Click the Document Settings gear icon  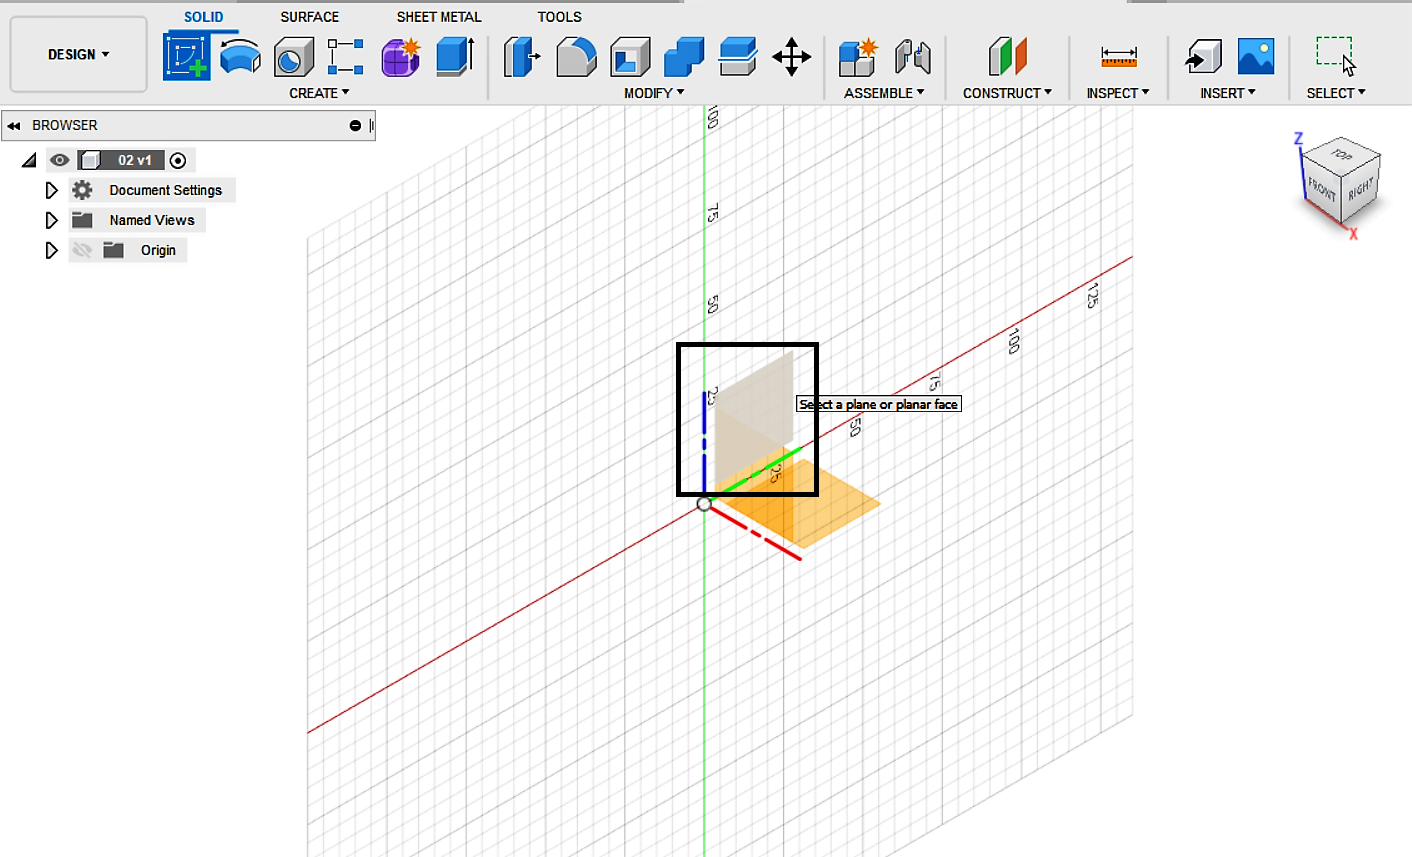tap(82, 190)
